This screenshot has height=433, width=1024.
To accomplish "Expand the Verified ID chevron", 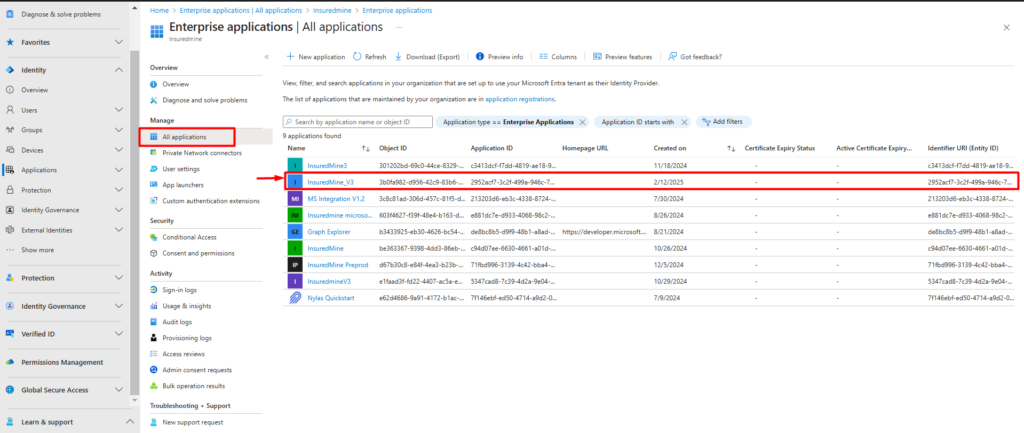I will [119, 334].
